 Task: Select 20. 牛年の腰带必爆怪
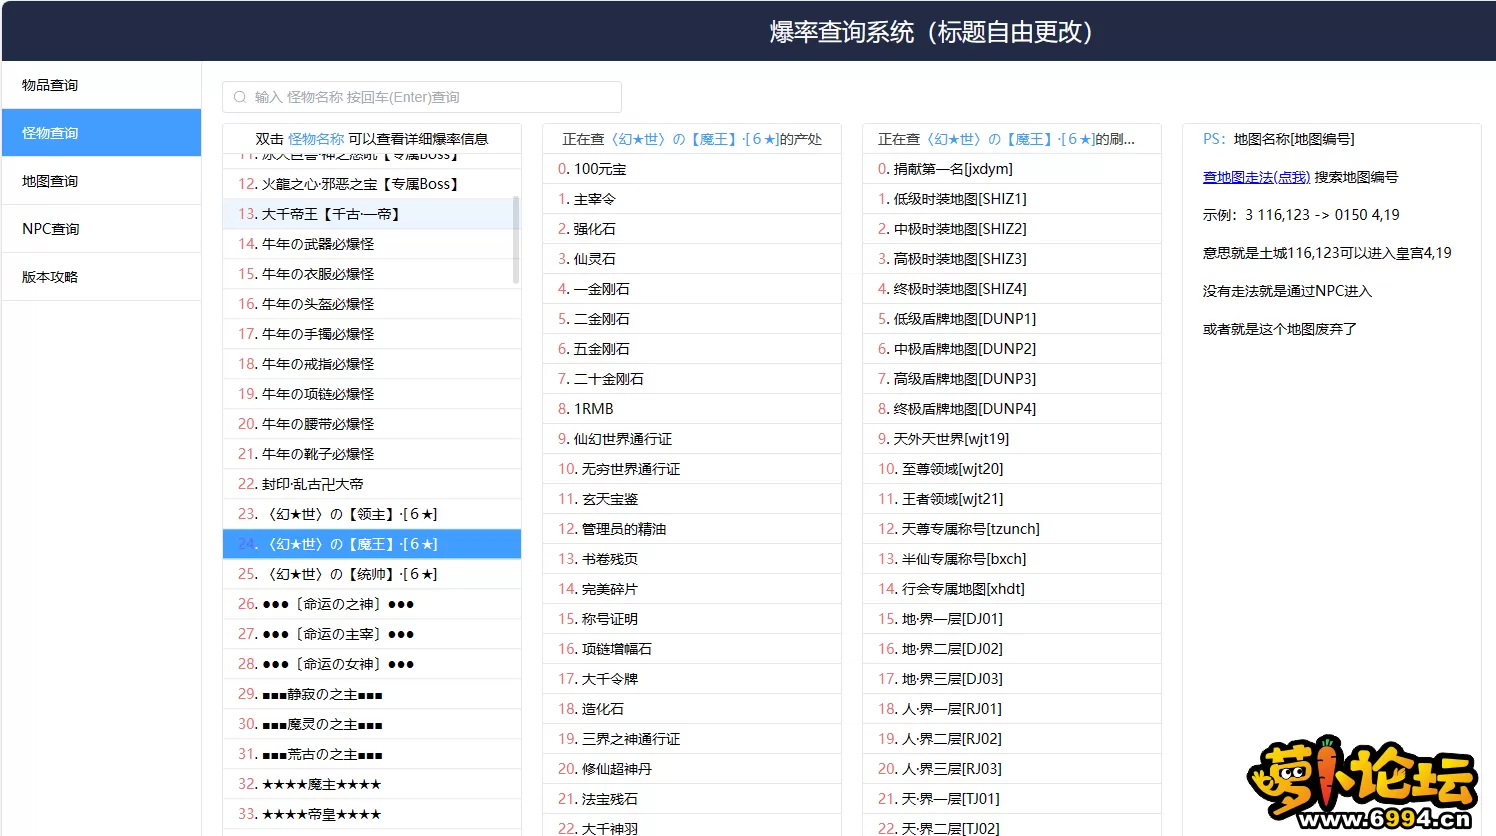pos(372,424)
